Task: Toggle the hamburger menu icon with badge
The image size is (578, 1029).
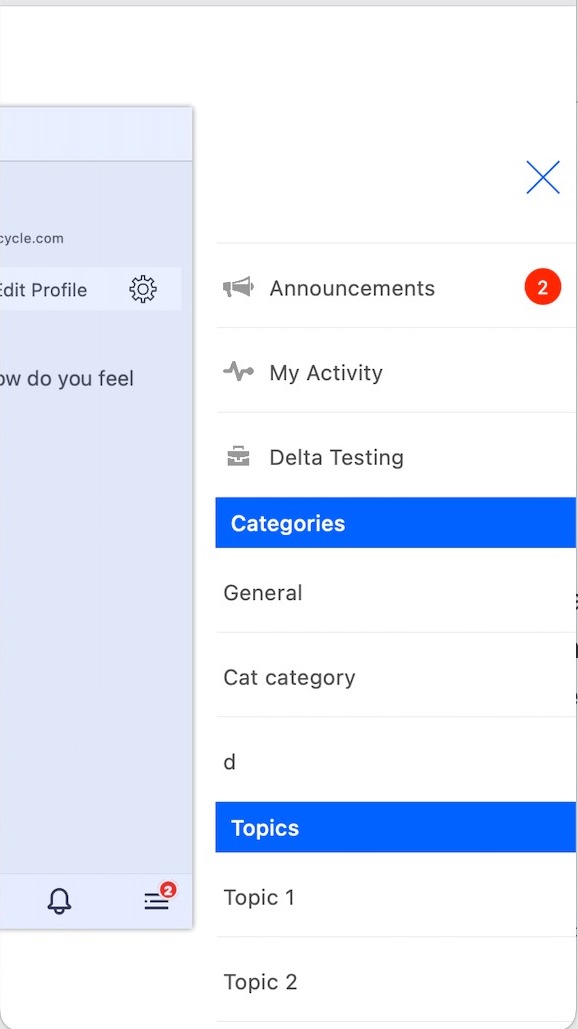Action: click(159, 897)
